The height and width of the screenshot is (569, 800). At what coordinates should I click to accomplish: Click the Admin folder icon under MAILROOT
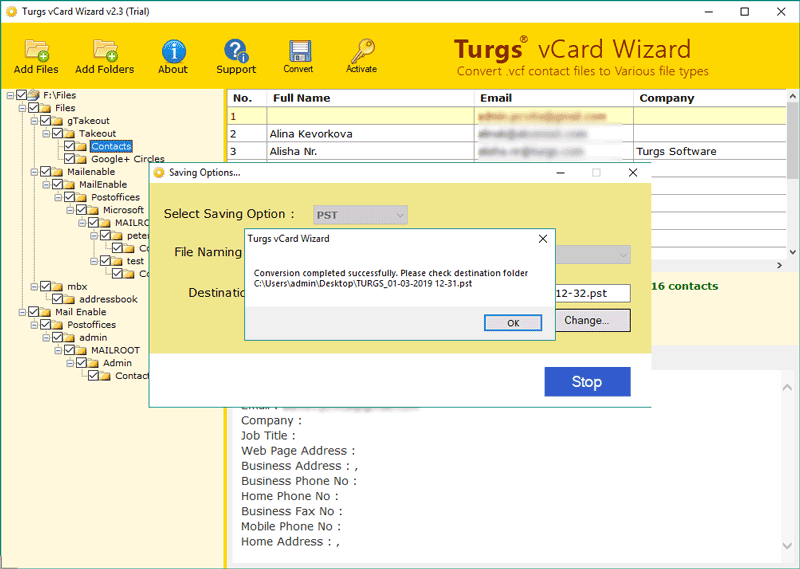point(93,363)
